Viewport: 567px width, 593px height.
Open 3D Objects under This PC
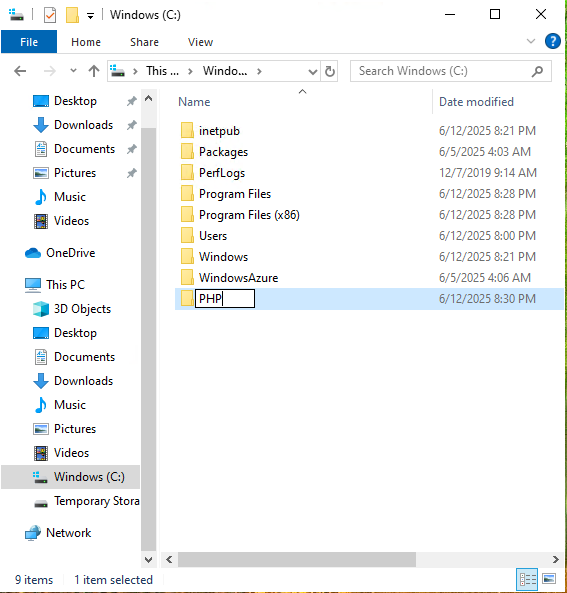(x=82, y=309)
